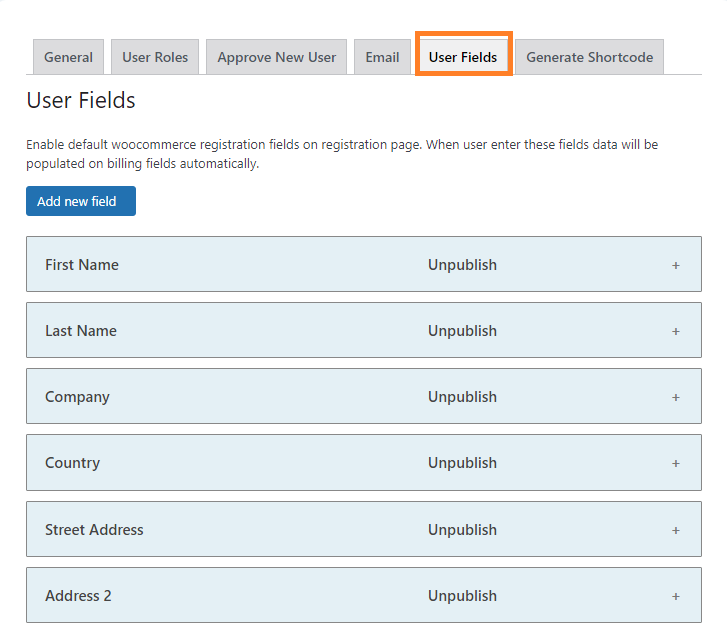Switch to the General tab
This screenshot has width=727, height=630.
[x=69, y=57]
